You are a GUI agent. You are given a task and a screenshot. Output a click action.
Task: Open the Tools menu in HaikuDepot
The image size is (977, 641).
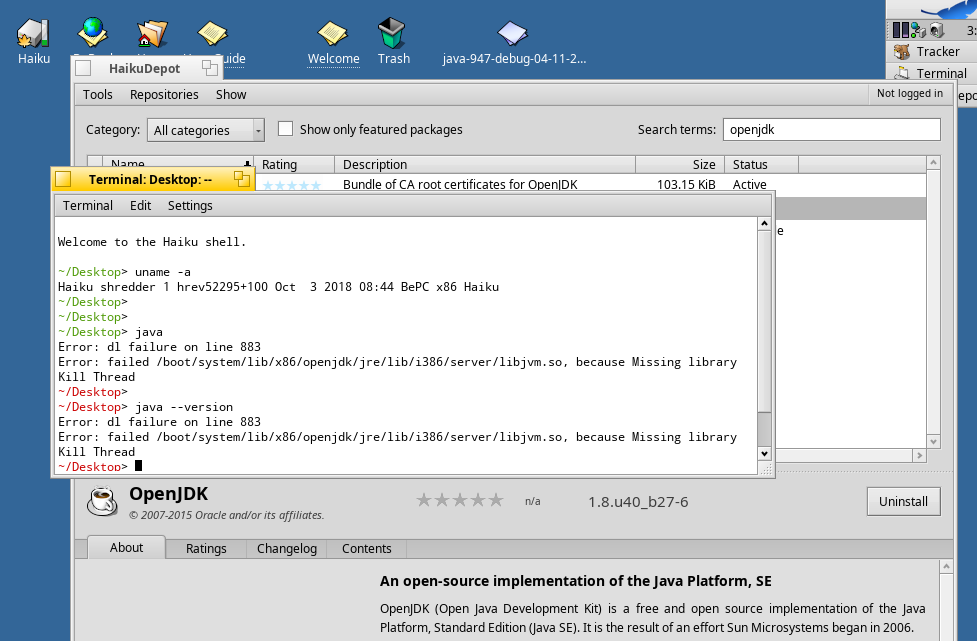coord(98,95)
